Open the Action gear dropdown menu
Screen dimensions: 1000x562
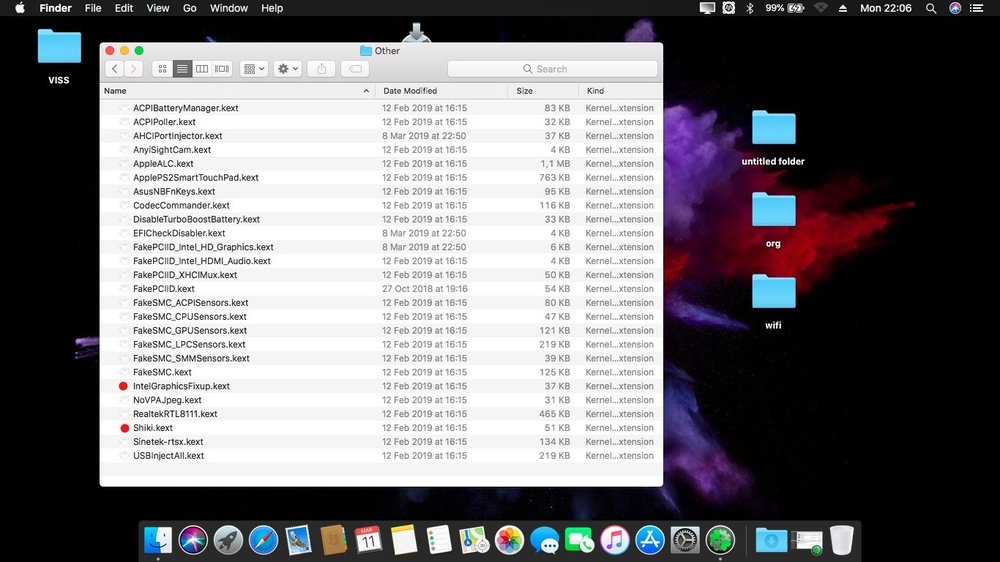[x=288, y=69]
